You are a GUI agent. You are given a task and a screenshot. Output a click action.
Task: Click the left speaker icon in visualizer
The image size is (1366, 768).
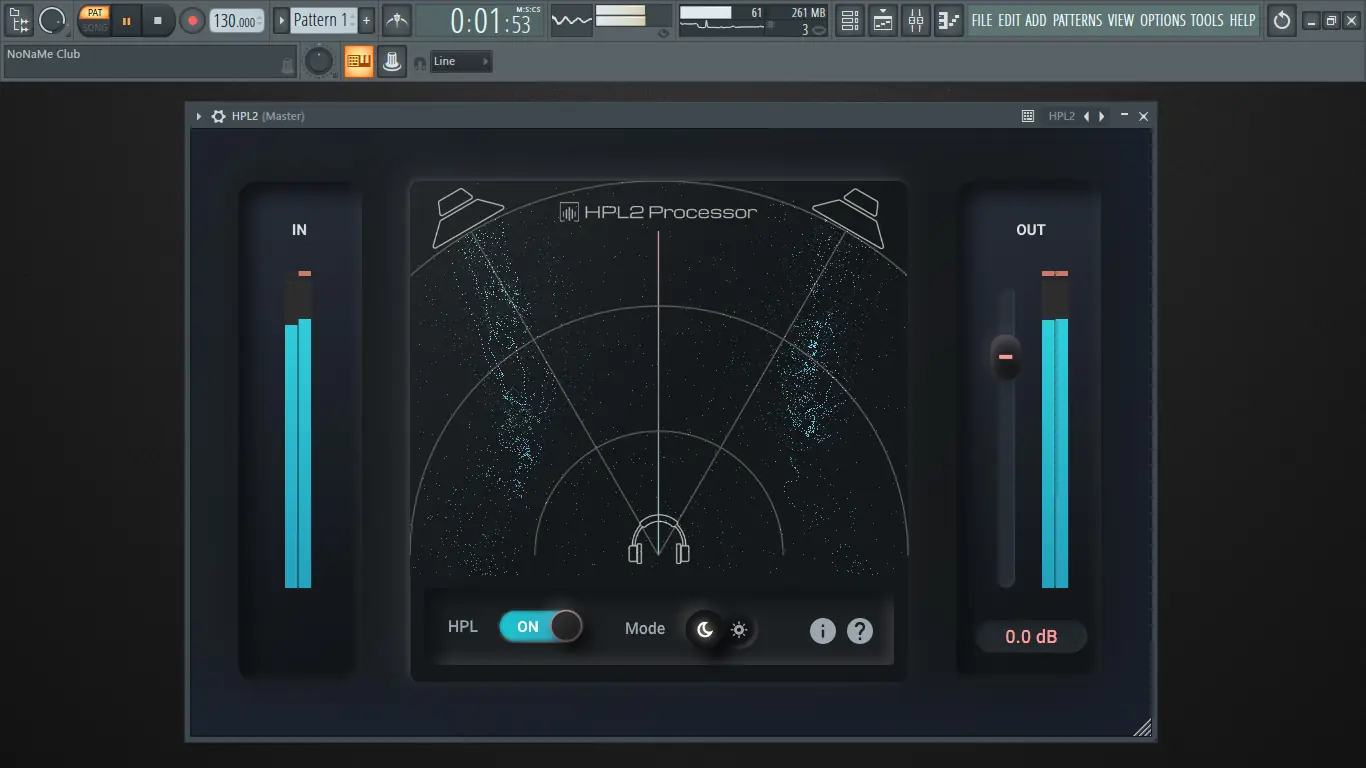point(468,216)
